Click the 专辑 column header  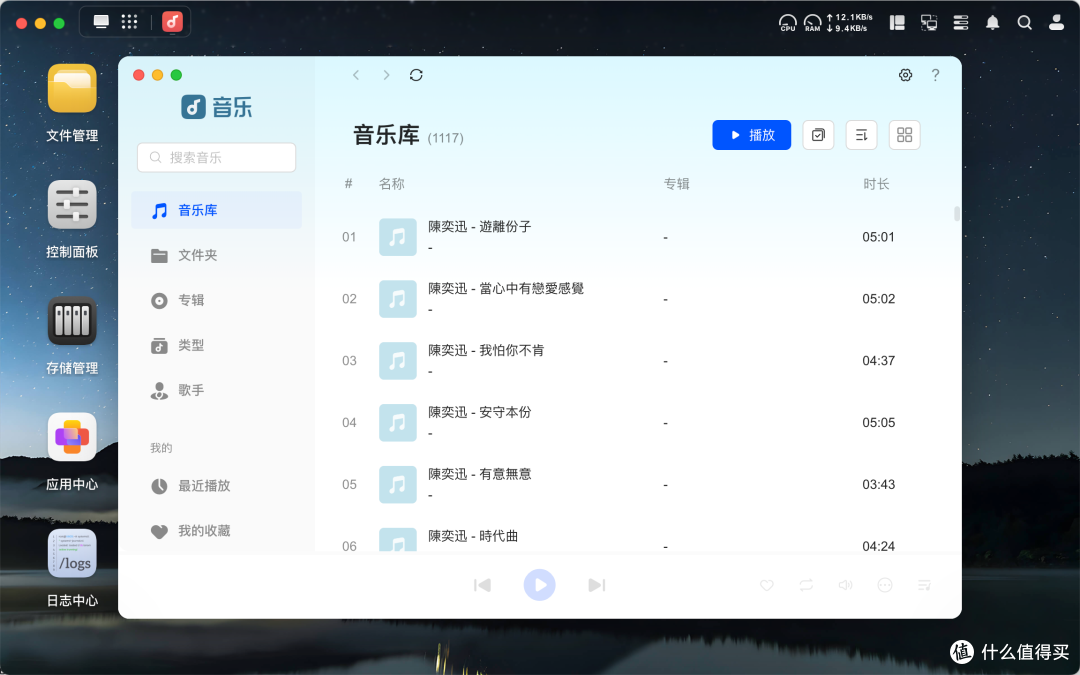pyautogui.click(x=676, y=184)
